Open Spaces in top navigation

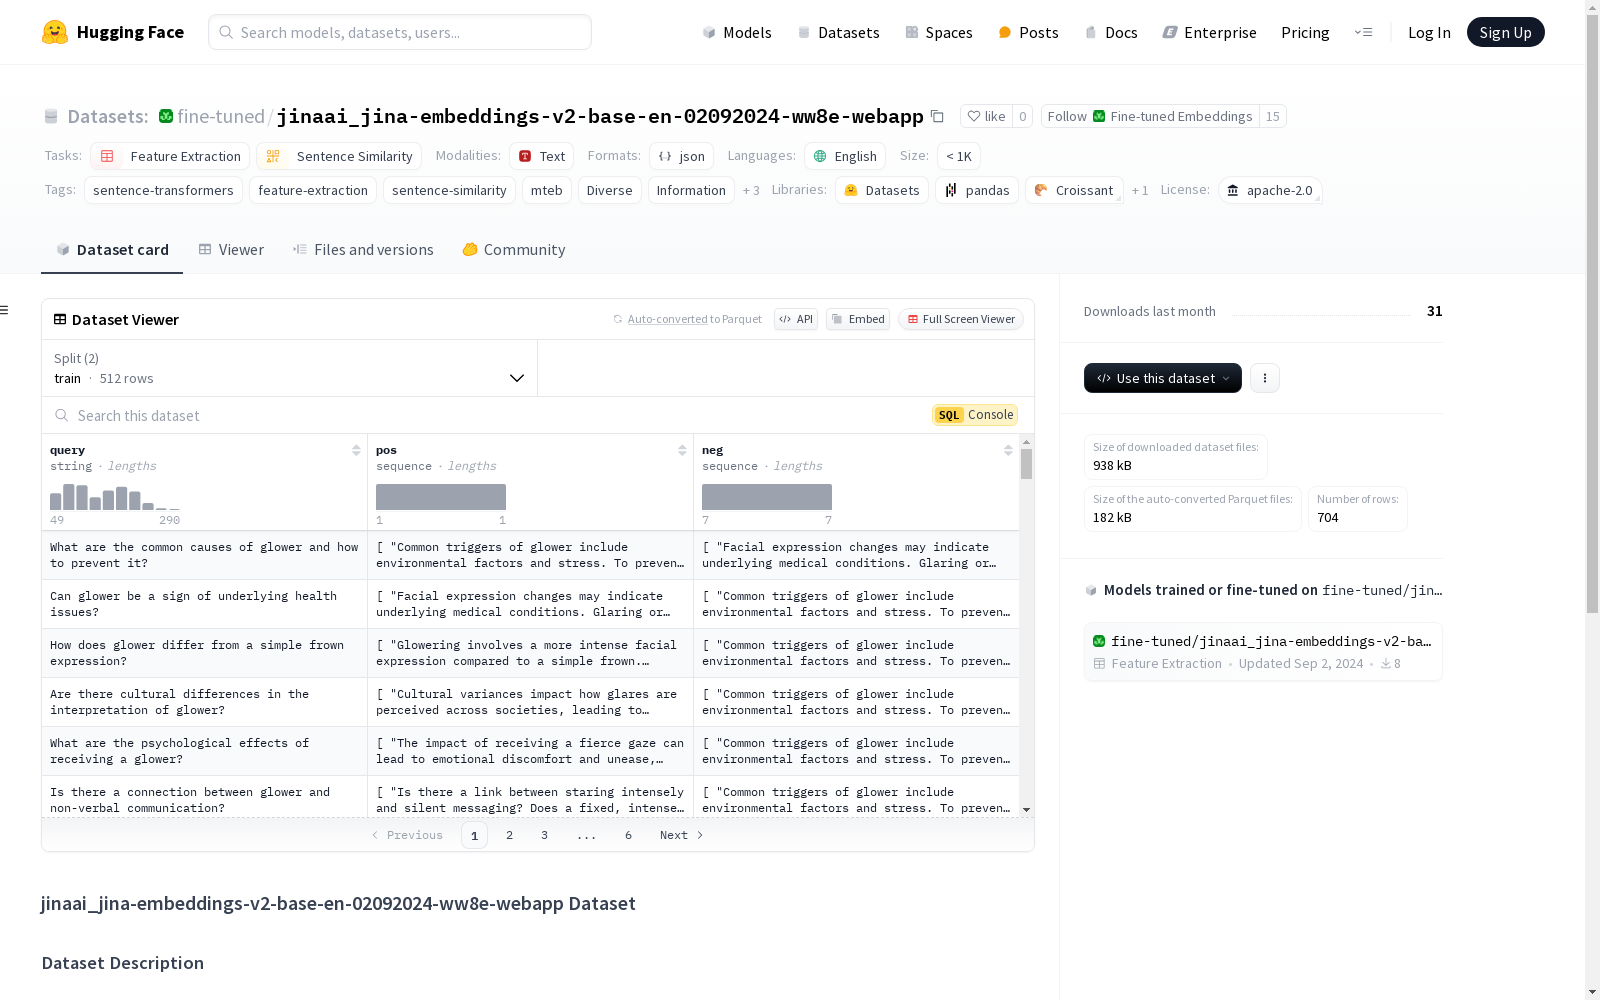pyautogui.click(x=939, y=32)
